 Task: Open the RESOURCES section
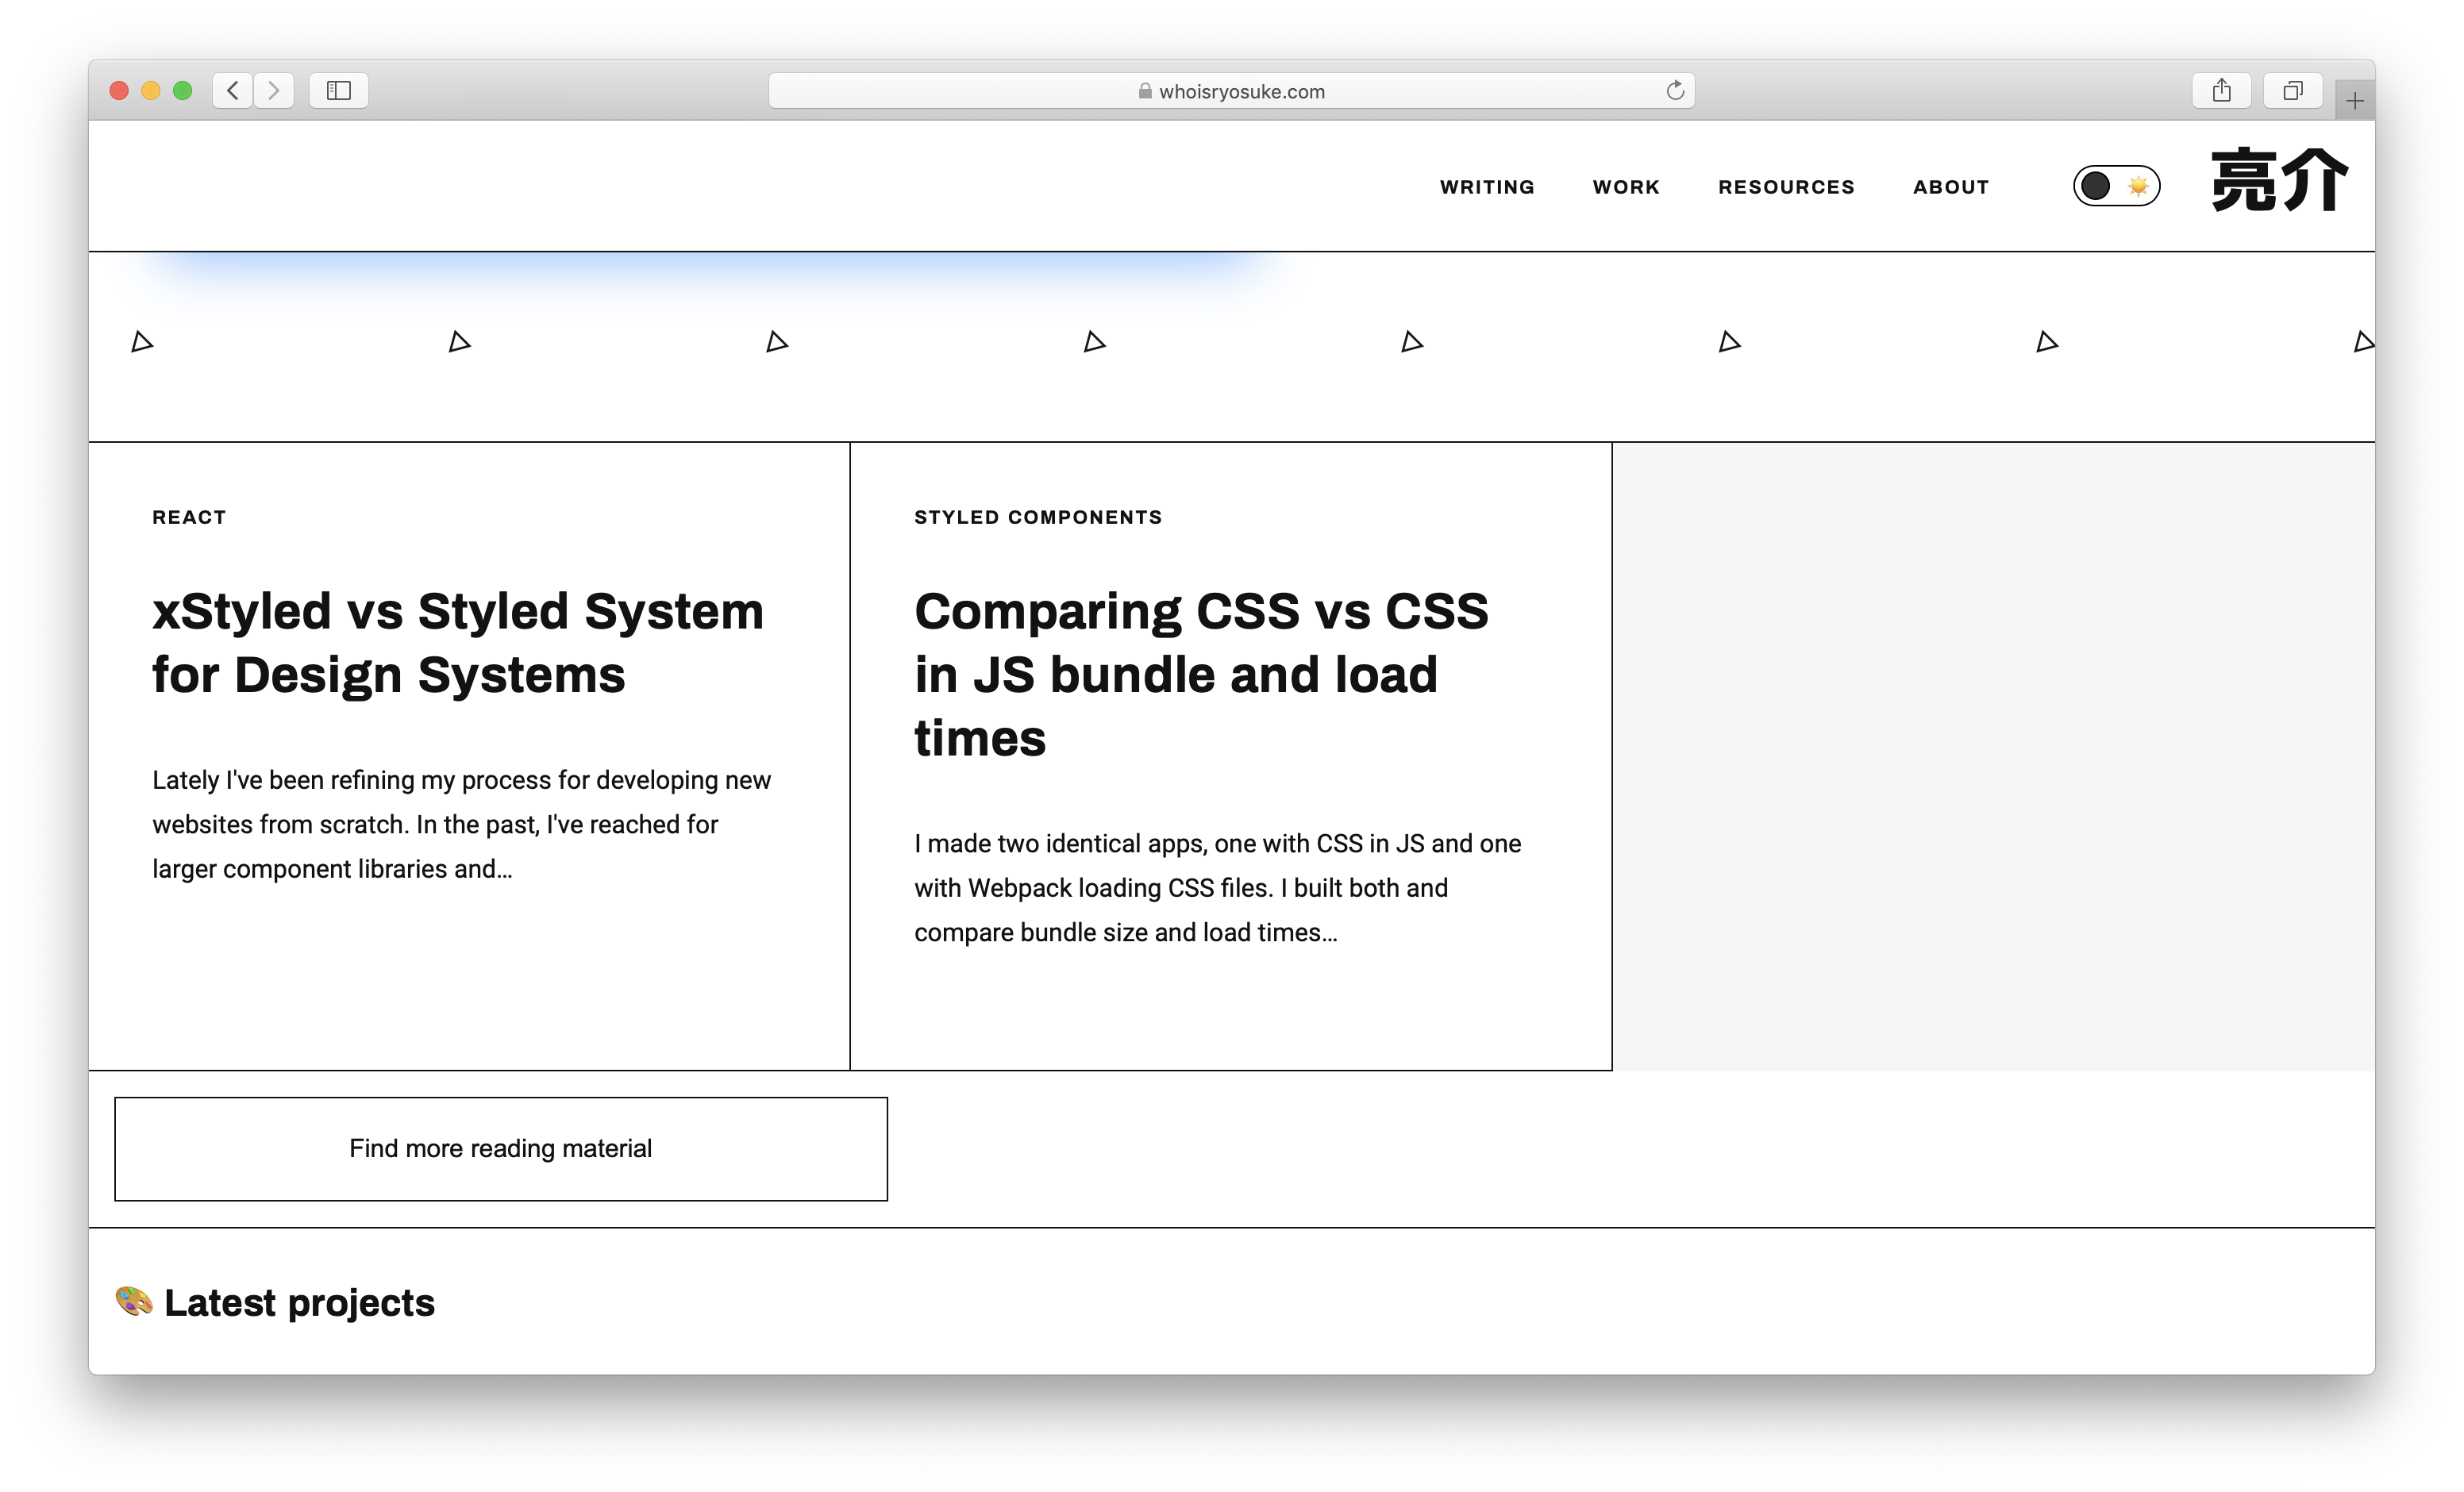(x=1786, y=186)
